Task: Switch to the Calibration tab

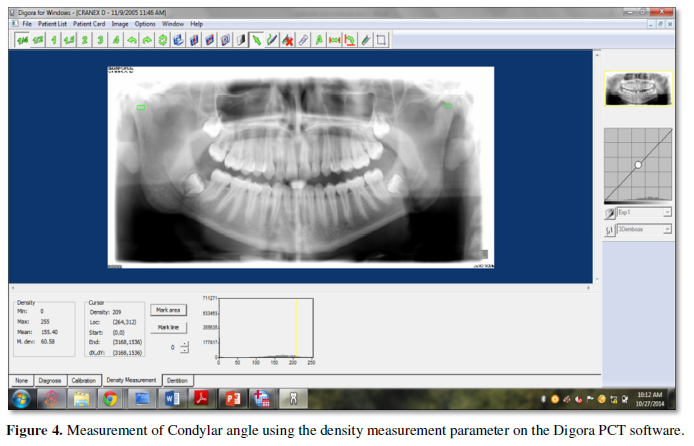Action: 83,380
